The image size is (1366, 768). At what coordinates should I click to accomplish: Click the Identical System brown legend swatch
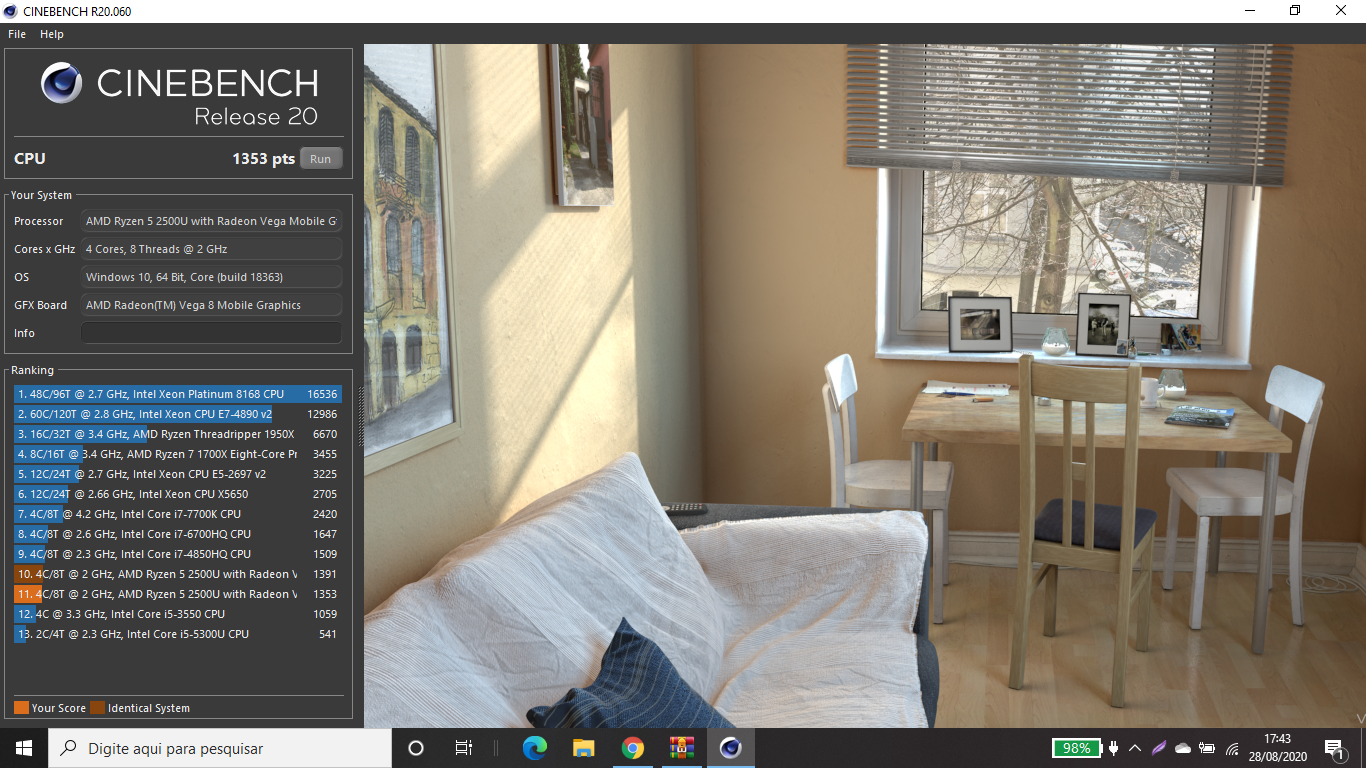click(97, 708)
